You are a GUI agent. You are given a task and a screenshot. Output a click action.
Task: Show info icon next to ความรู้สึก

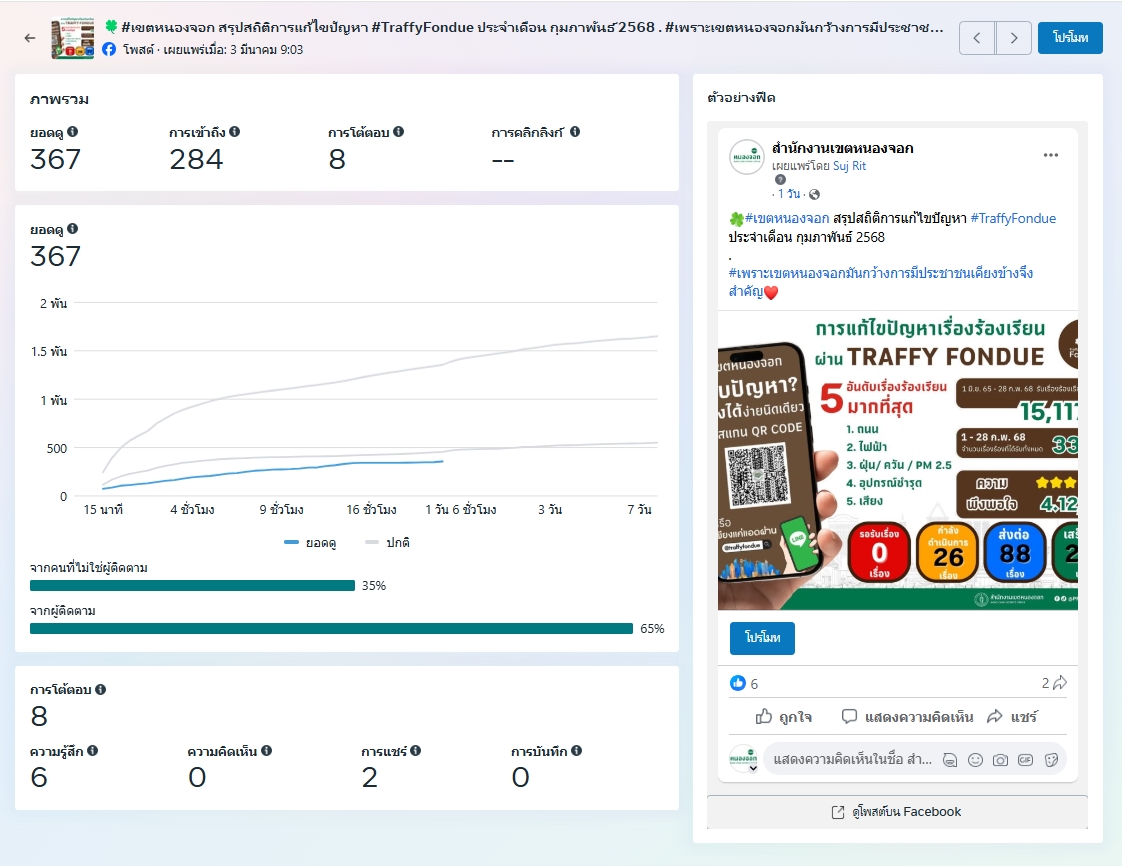coord(93,751)
